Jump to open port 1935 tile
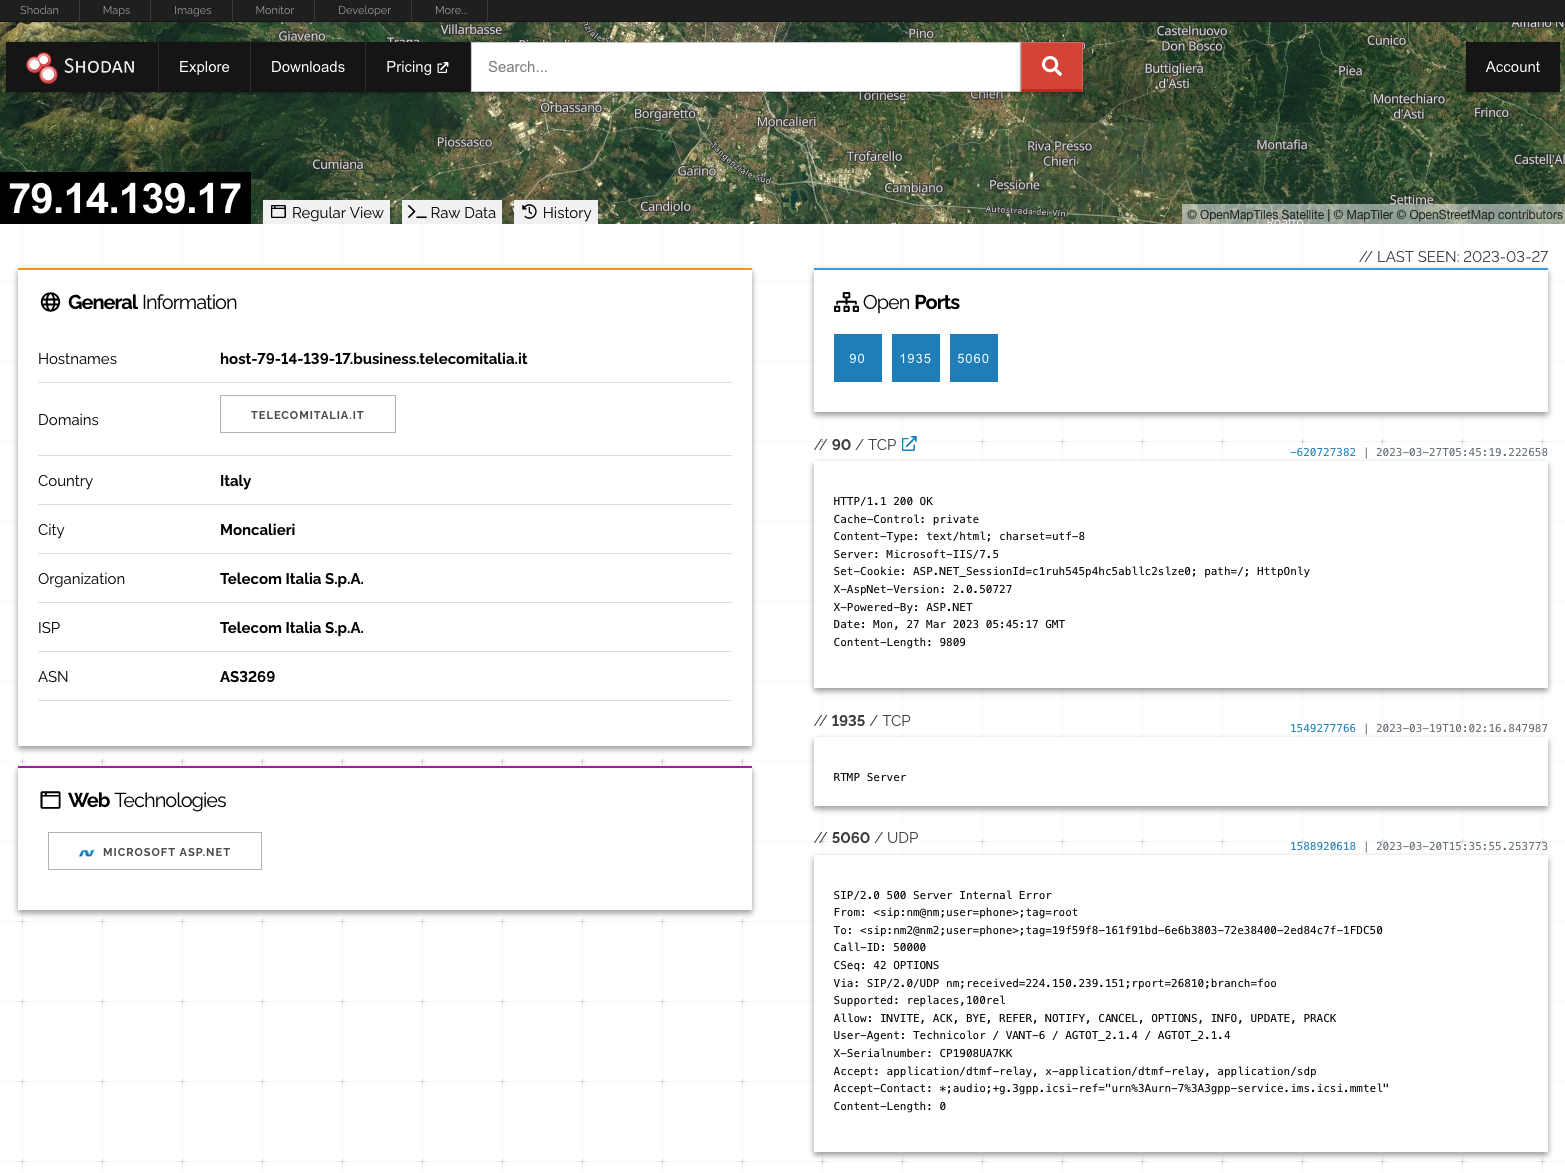 [915, 358]
